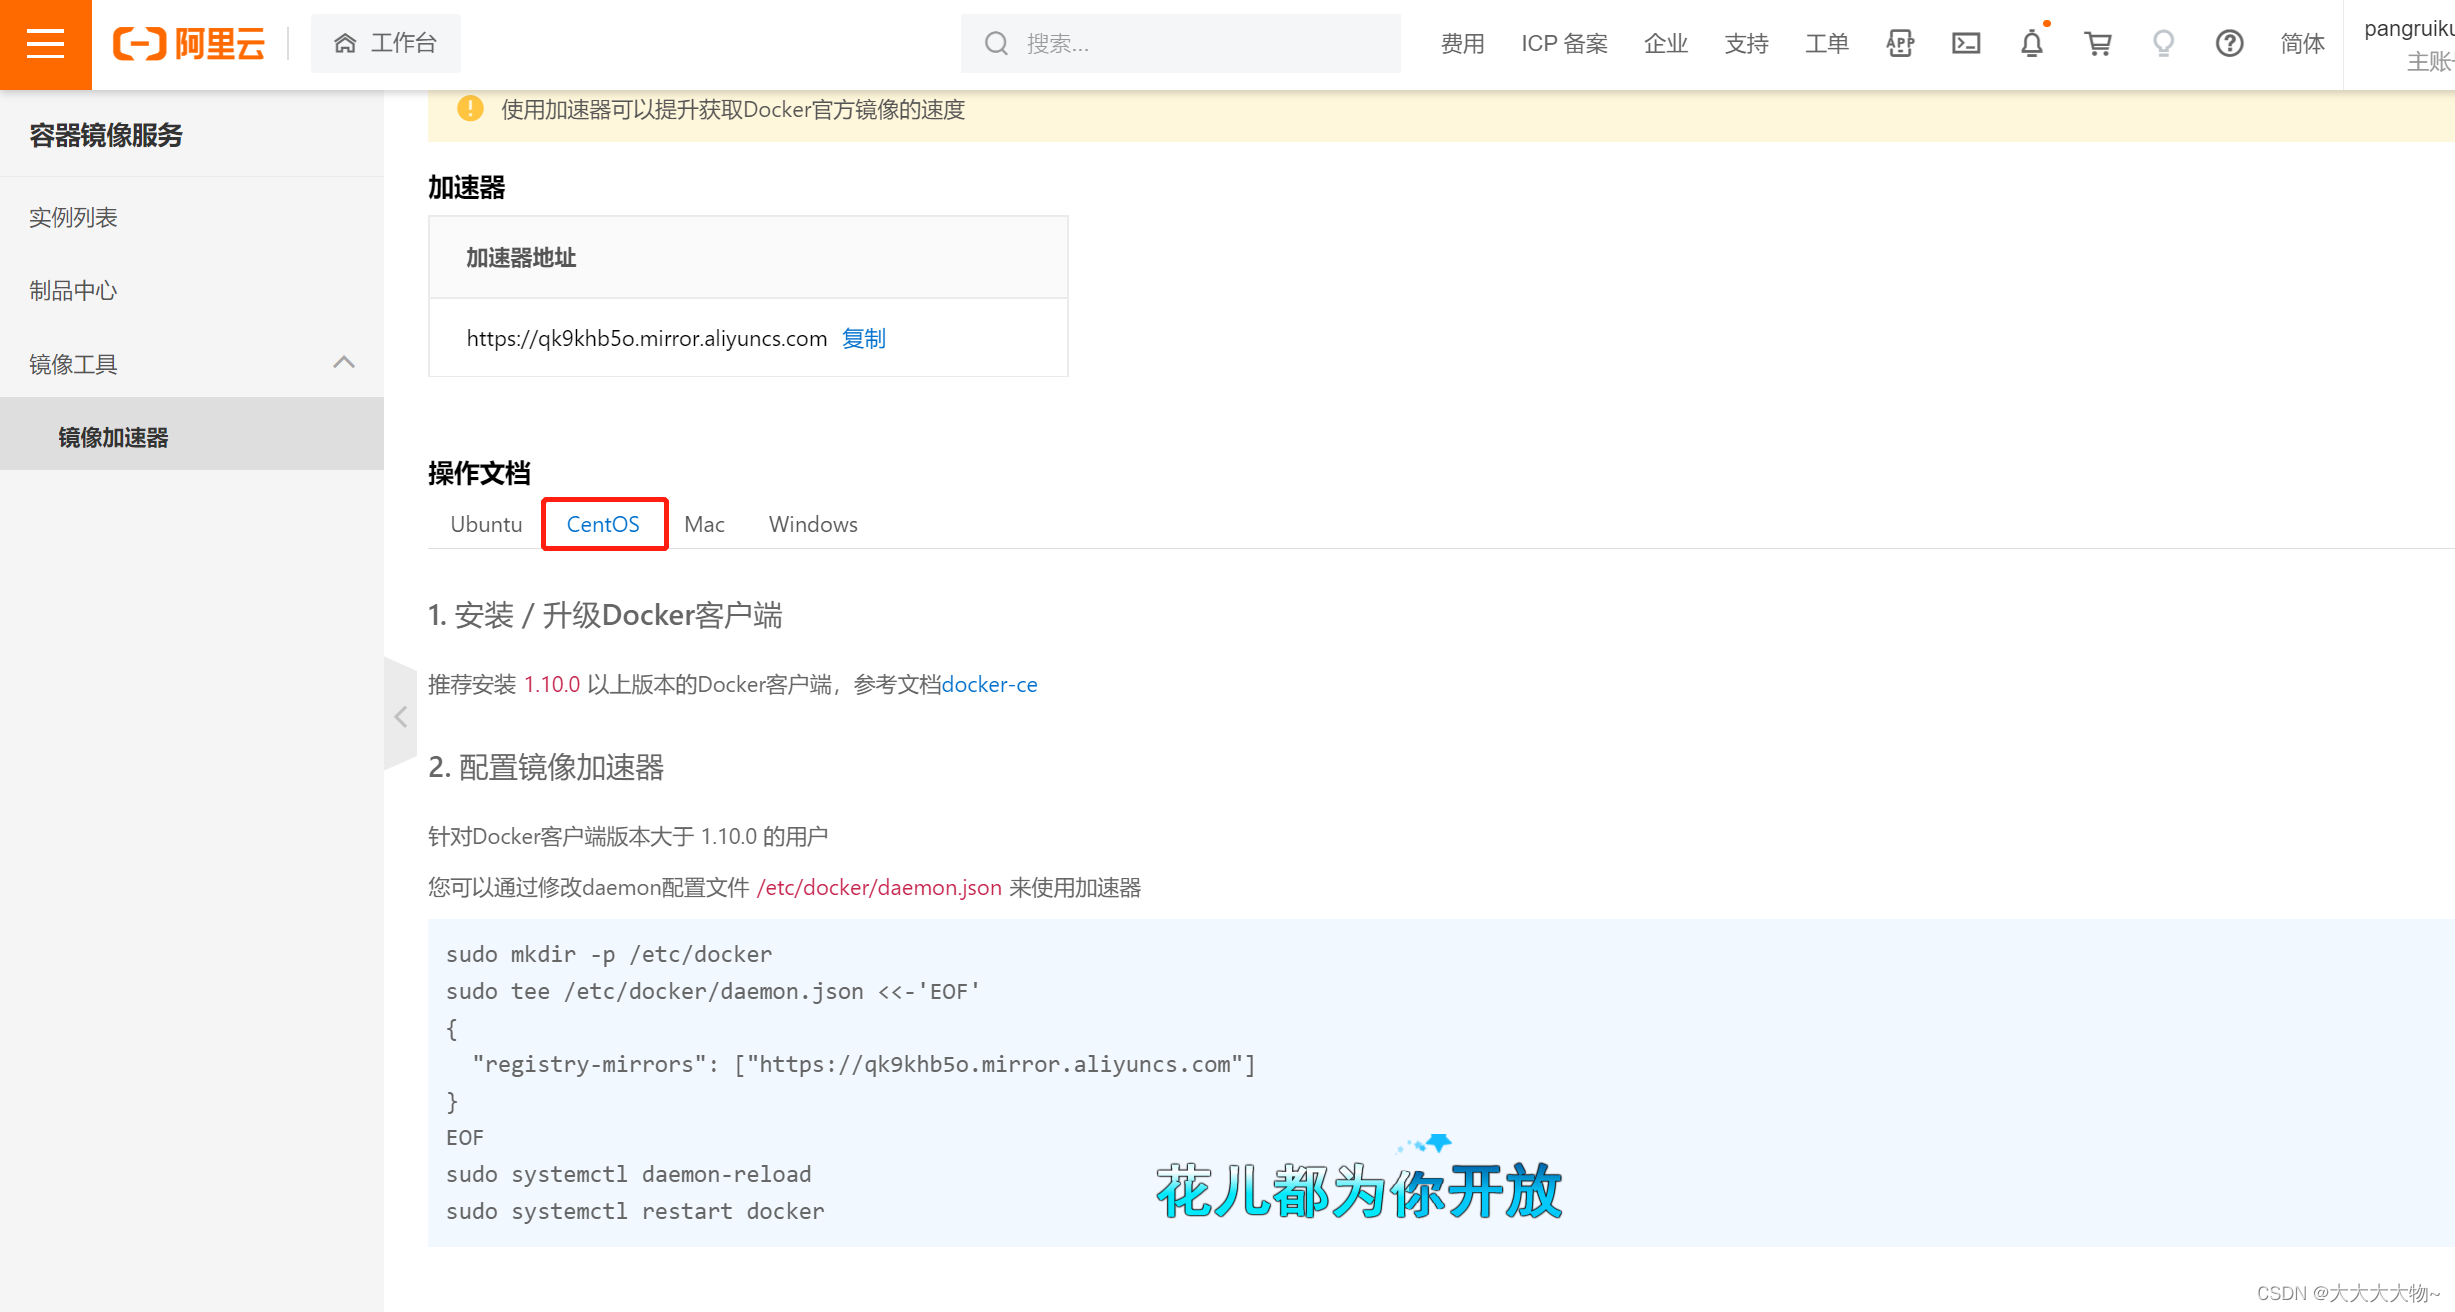Click the /etc/docker/daemon.json path text
Screen dimensions: 2455x1312
pos(879,888)
